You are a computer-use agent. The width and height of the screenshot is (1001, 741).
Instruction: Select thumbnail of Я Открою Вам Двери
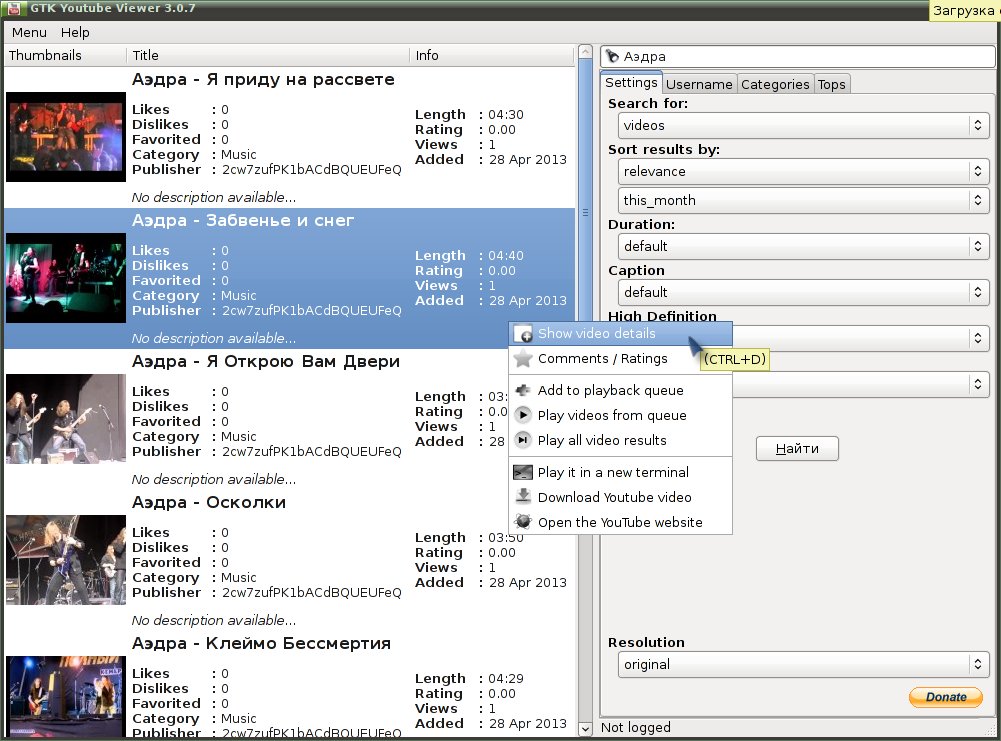66,419
